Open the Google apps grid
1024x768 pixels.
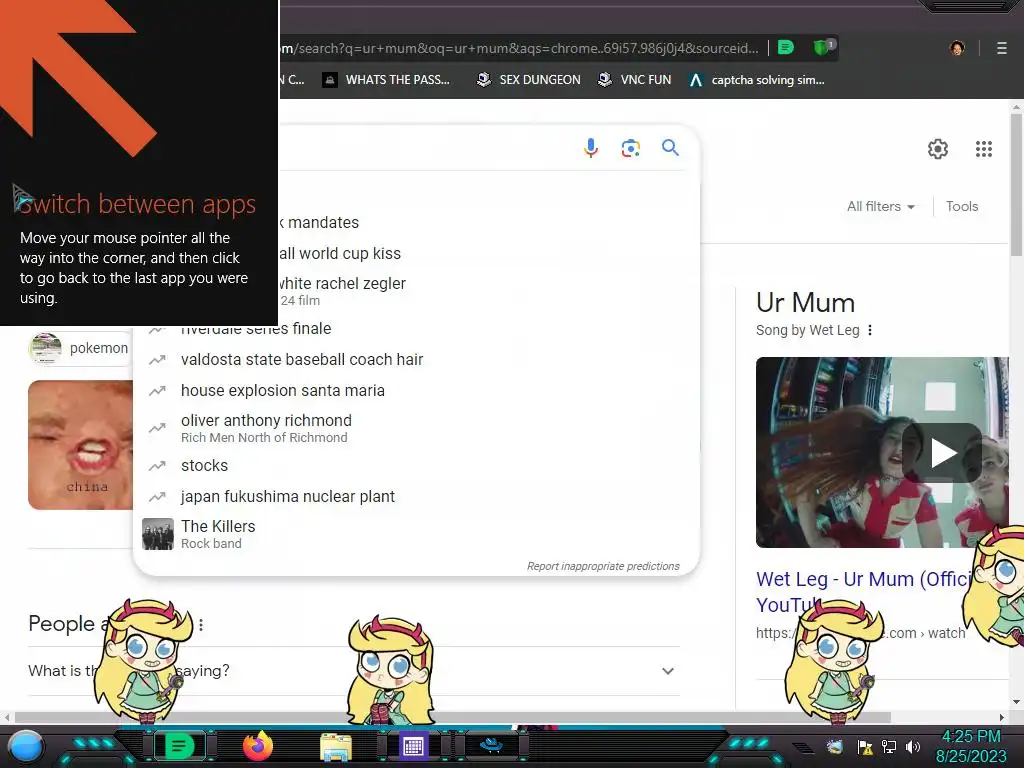pyautogui.click(x=984, y=149)
